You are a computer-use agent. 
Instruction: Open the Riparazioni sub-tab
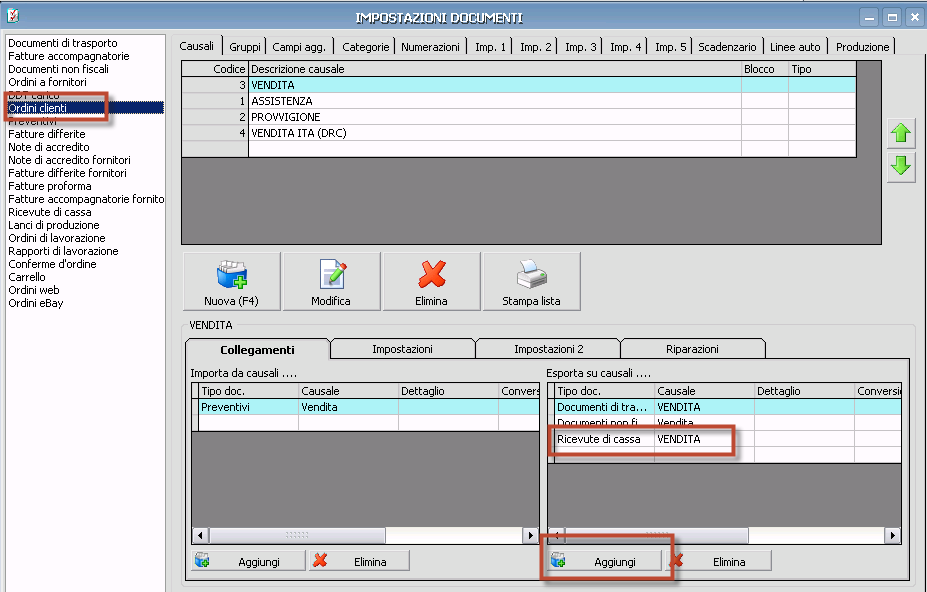(692, 349)
